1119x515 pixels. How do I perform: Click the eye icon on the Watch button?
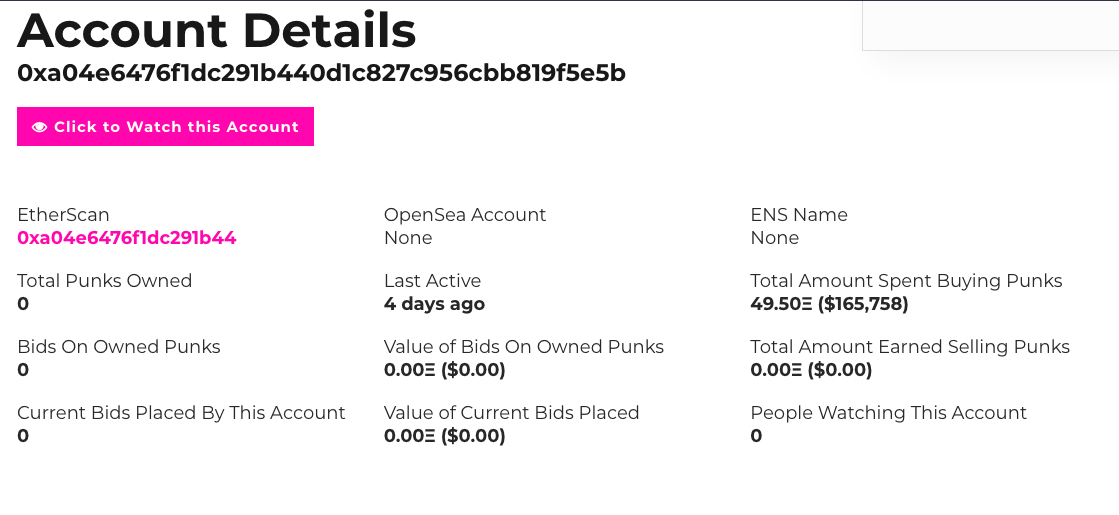pyautogui.click(x=40, y=127)
